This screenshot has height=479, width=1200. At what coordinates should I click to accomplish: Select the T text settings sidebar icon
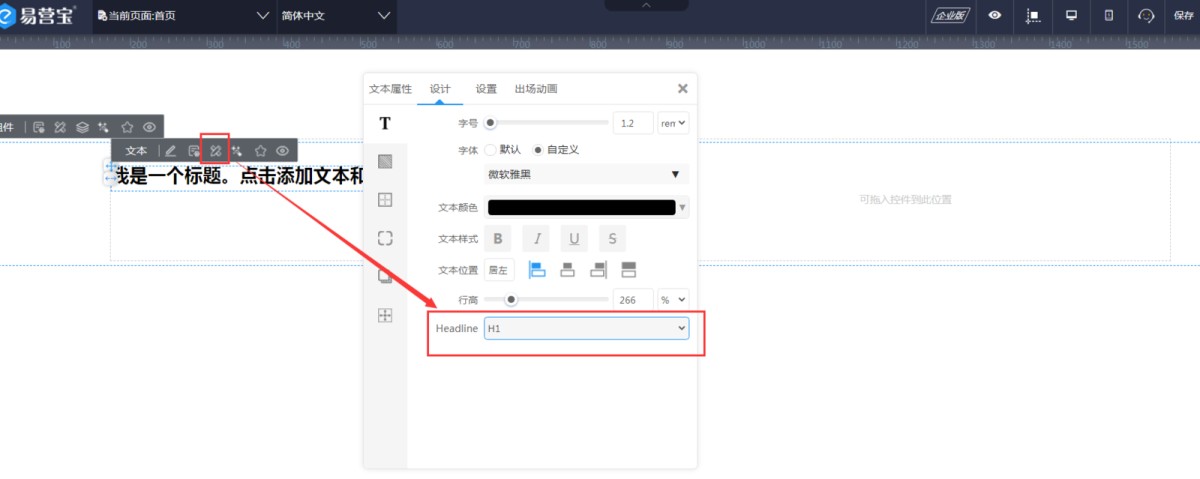[385, 123]
